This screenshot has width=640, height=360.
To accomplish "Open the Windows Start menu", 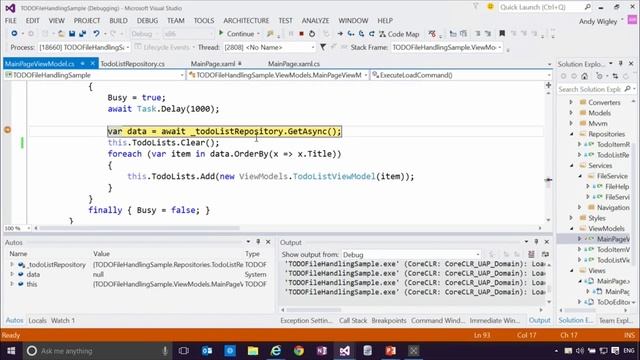I will (x=11, y=351).
